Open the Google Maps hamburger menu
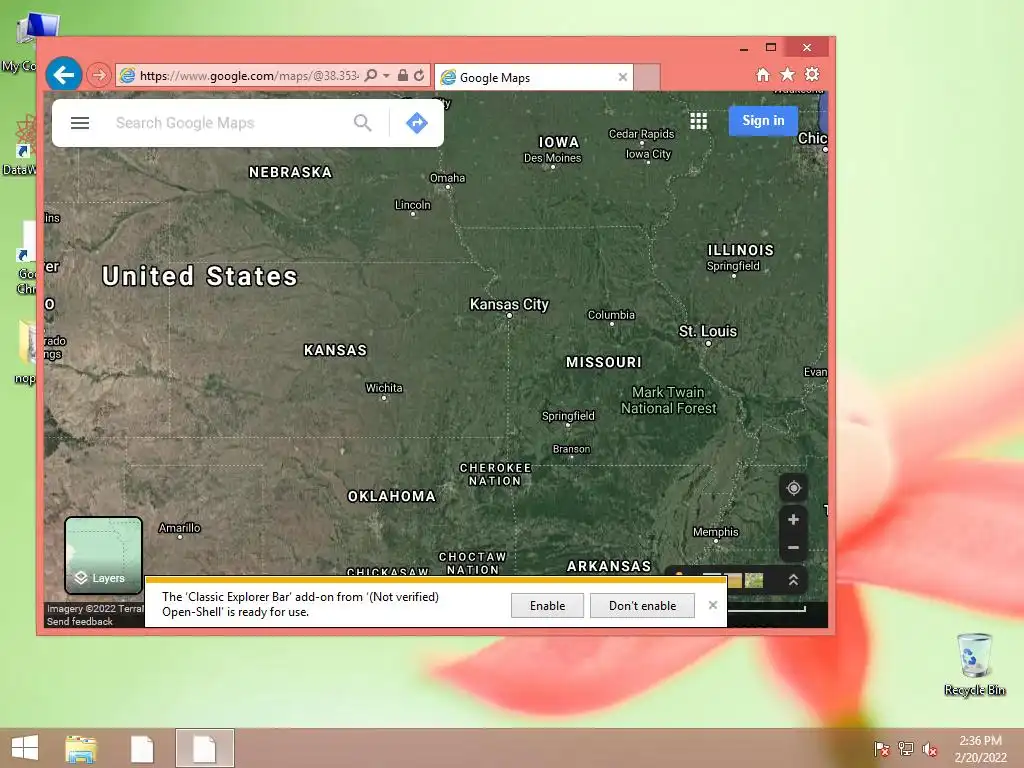This screenshot has width=1024, height=768. pyautogui.click(x=80, y=123)
